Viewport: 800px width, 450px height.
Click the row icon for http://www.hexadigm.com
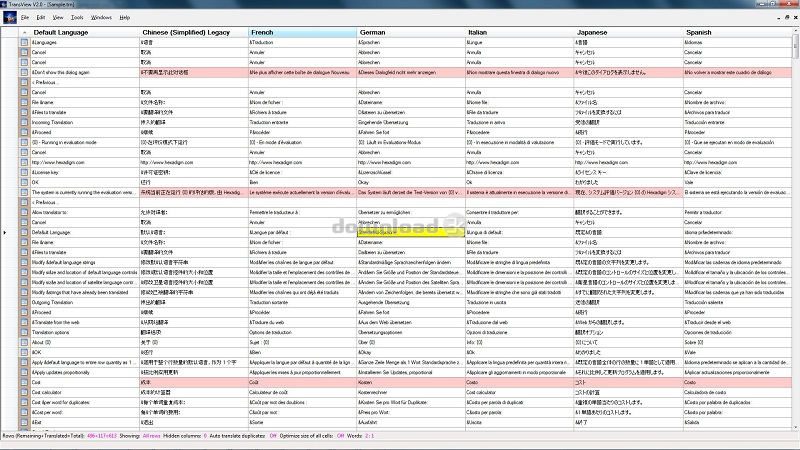(x=24, y=162)
